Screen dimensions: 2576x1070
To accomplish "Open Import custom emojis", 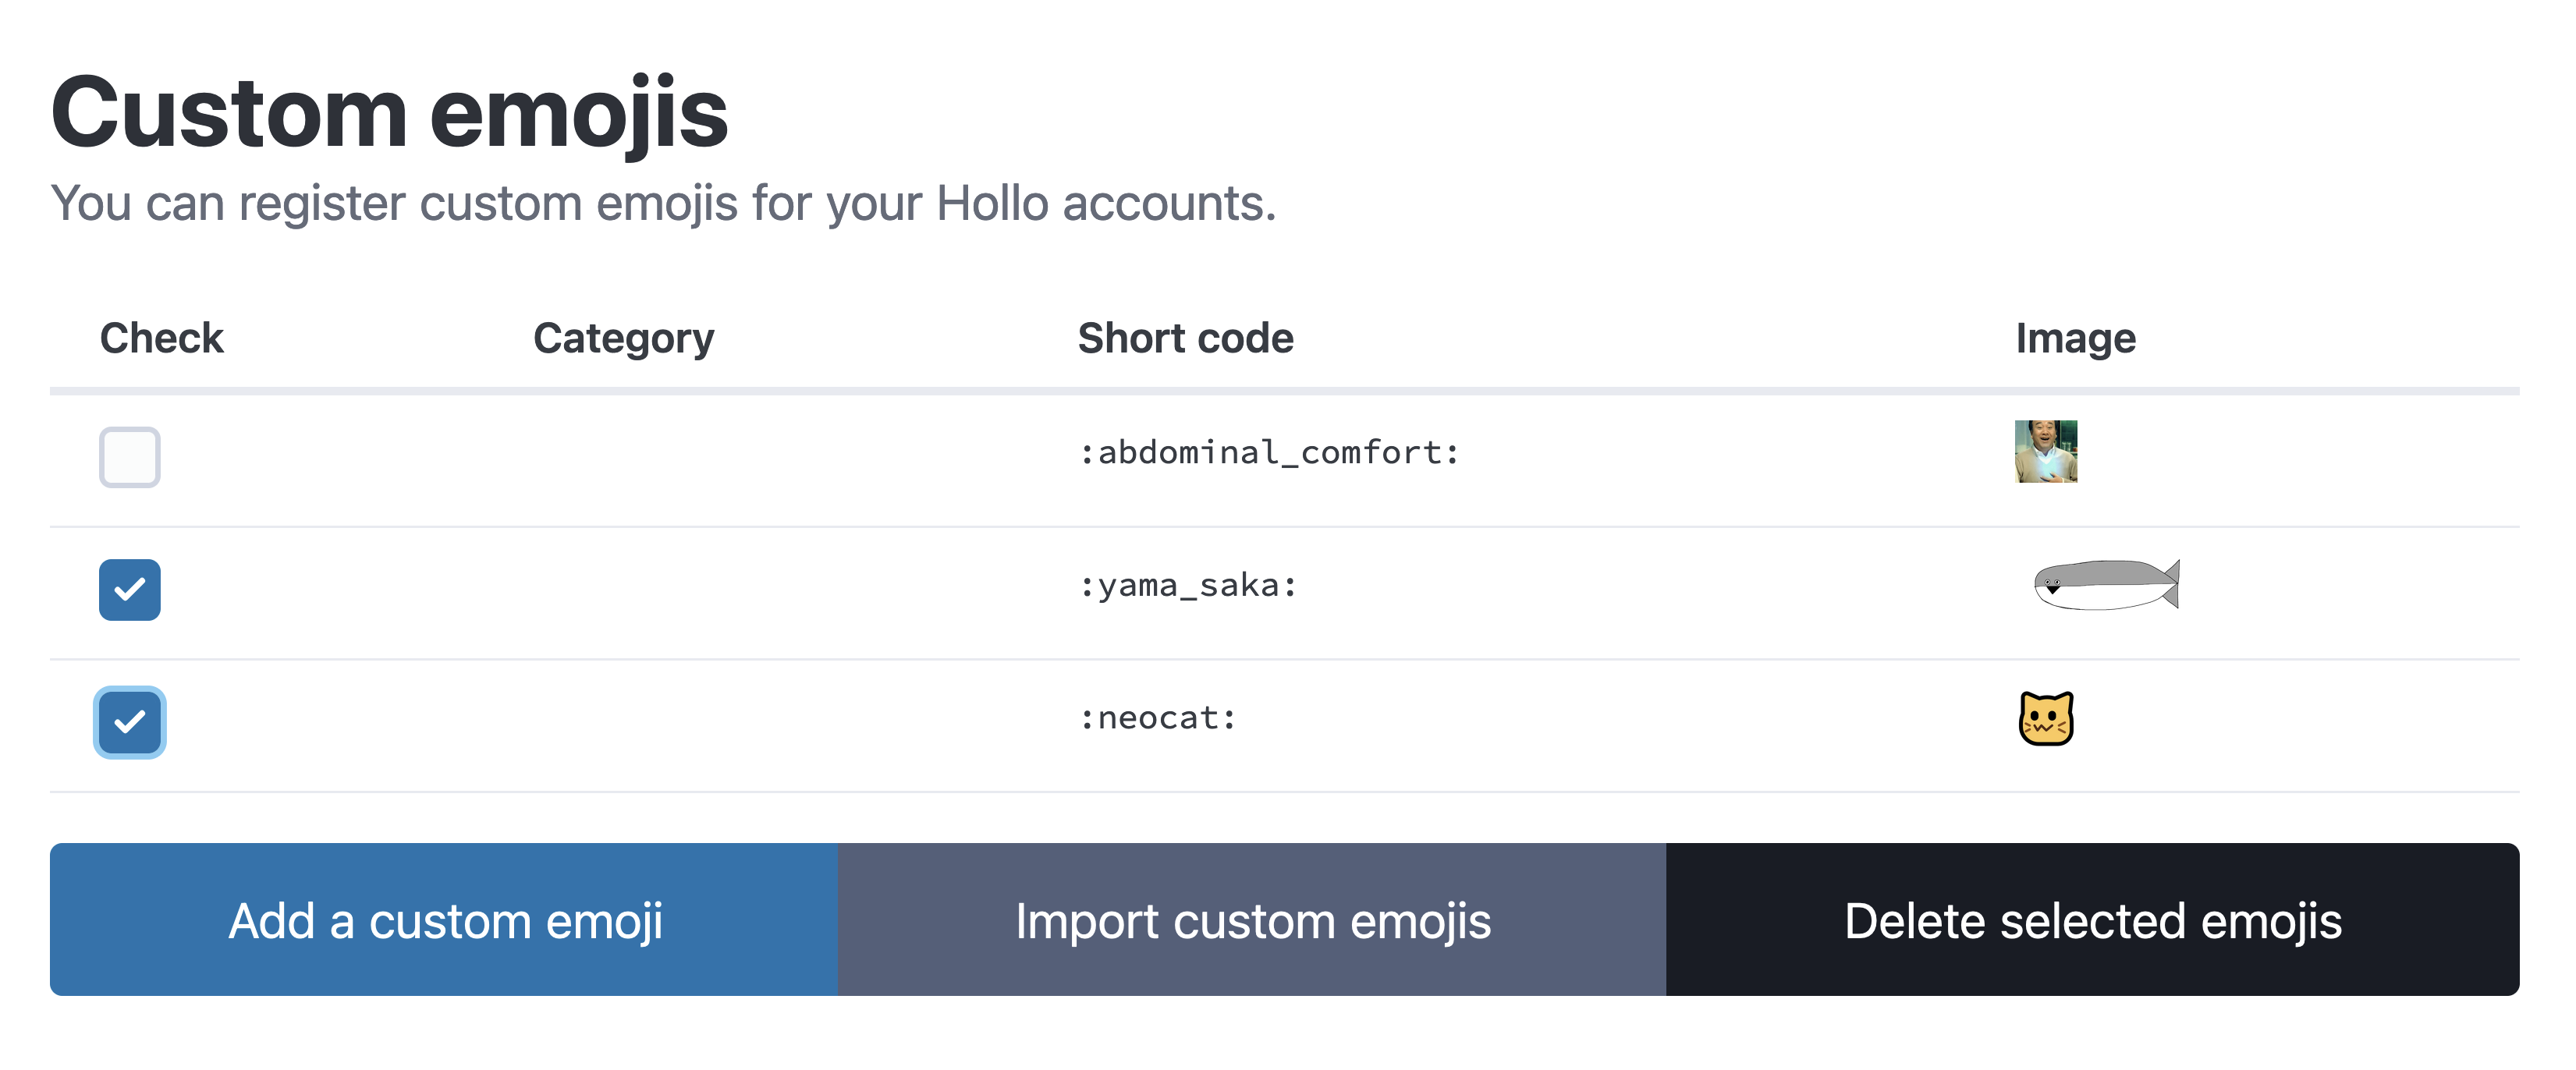I will point(1252,920).
